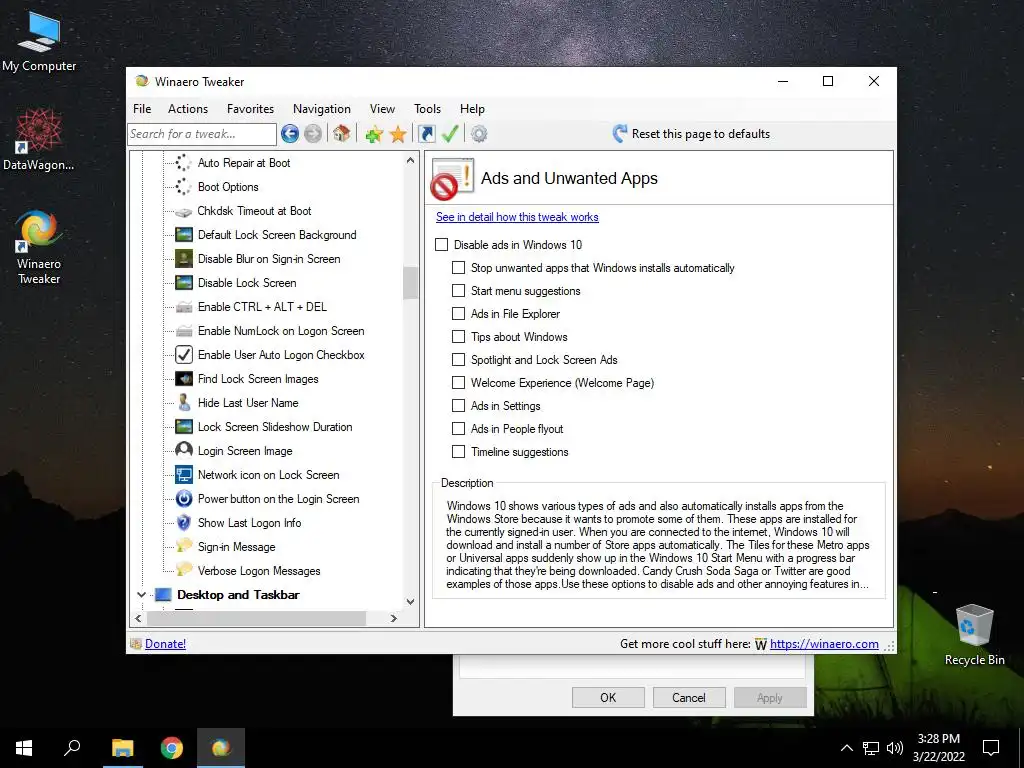This screenshot has height=768, width=1024.
Task: Click the tree vertical scrollbar down arrow
Action: click(410, 601)
